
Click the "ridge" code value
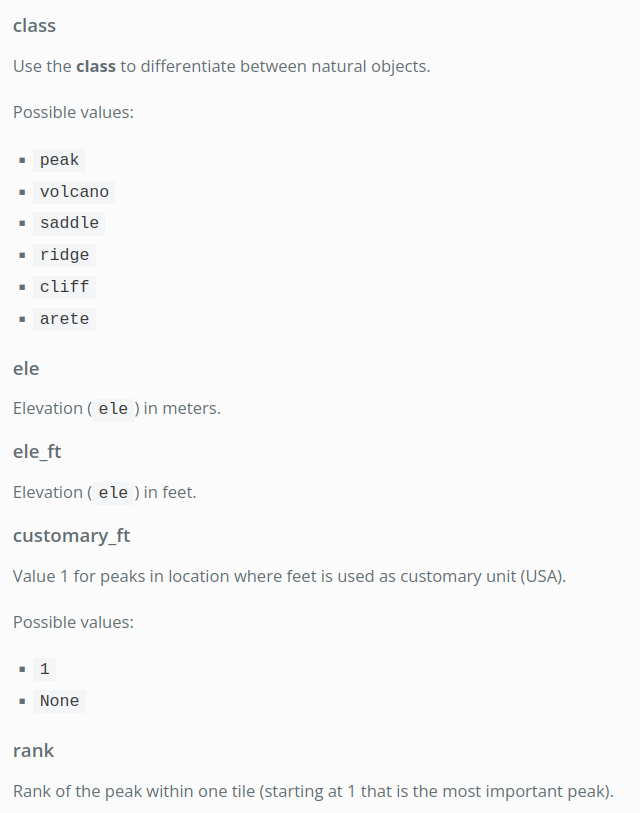tap(64, 255)
